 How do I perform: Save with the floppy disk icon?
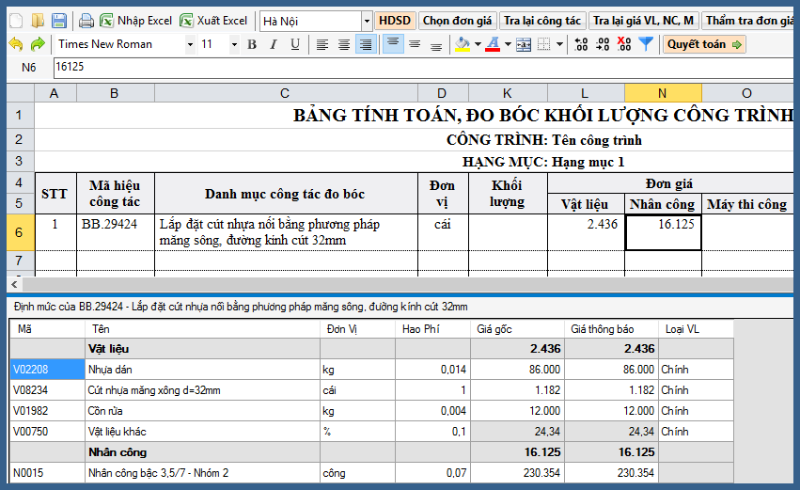click(59, 20)
